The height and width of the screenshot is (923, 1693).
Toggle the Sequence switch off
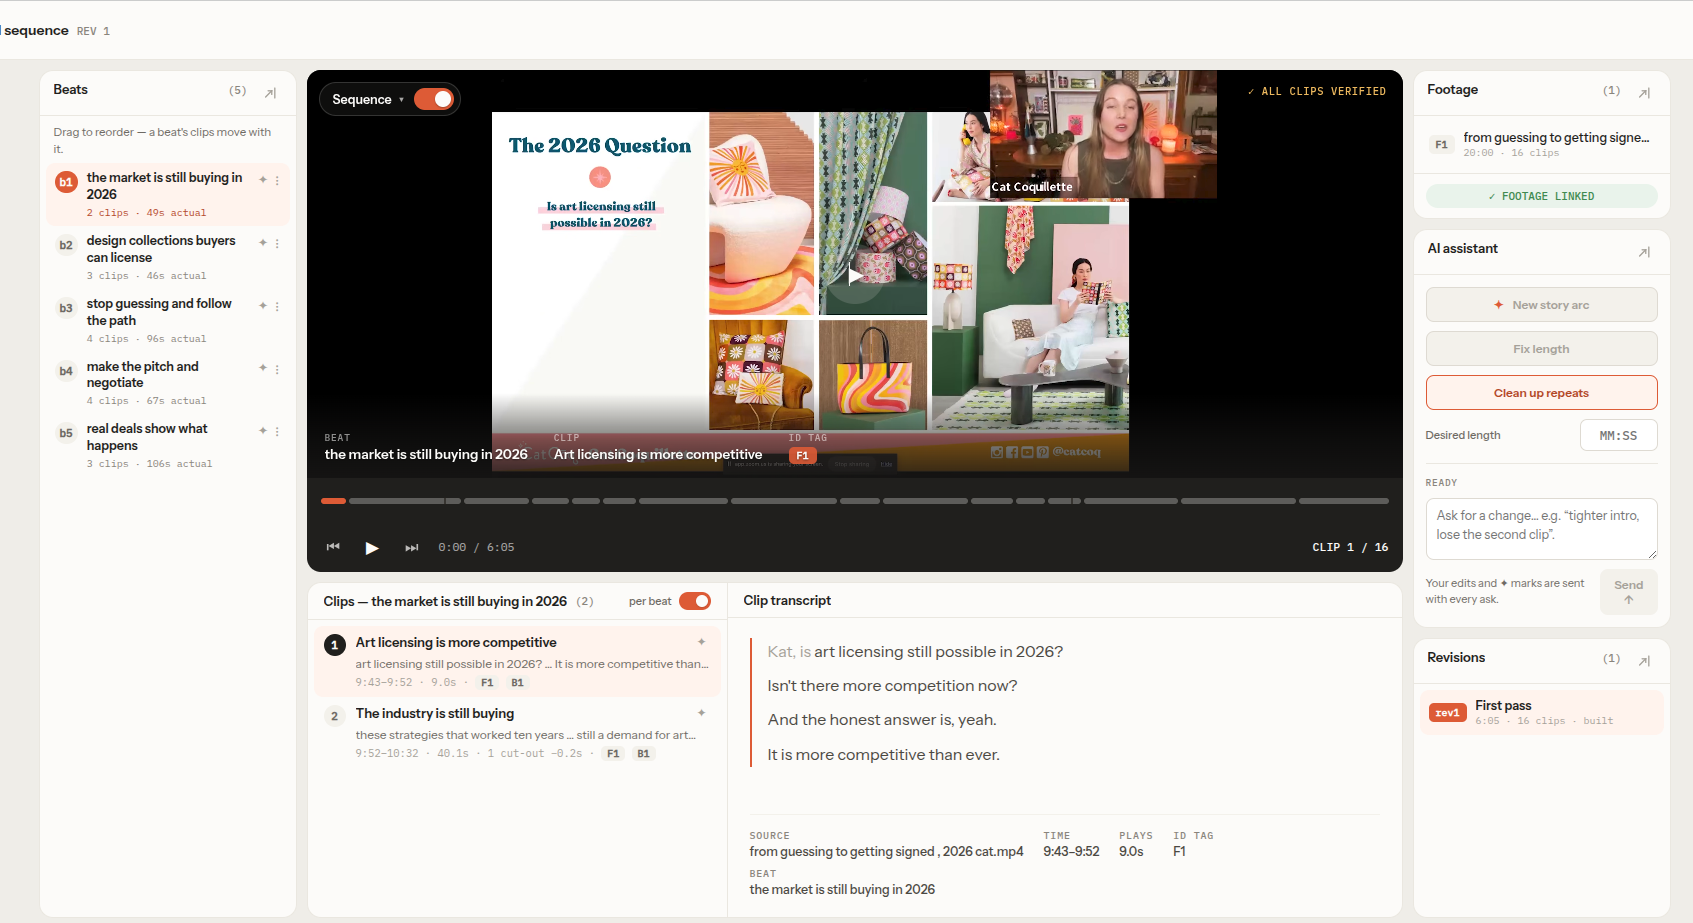[434, 99]
